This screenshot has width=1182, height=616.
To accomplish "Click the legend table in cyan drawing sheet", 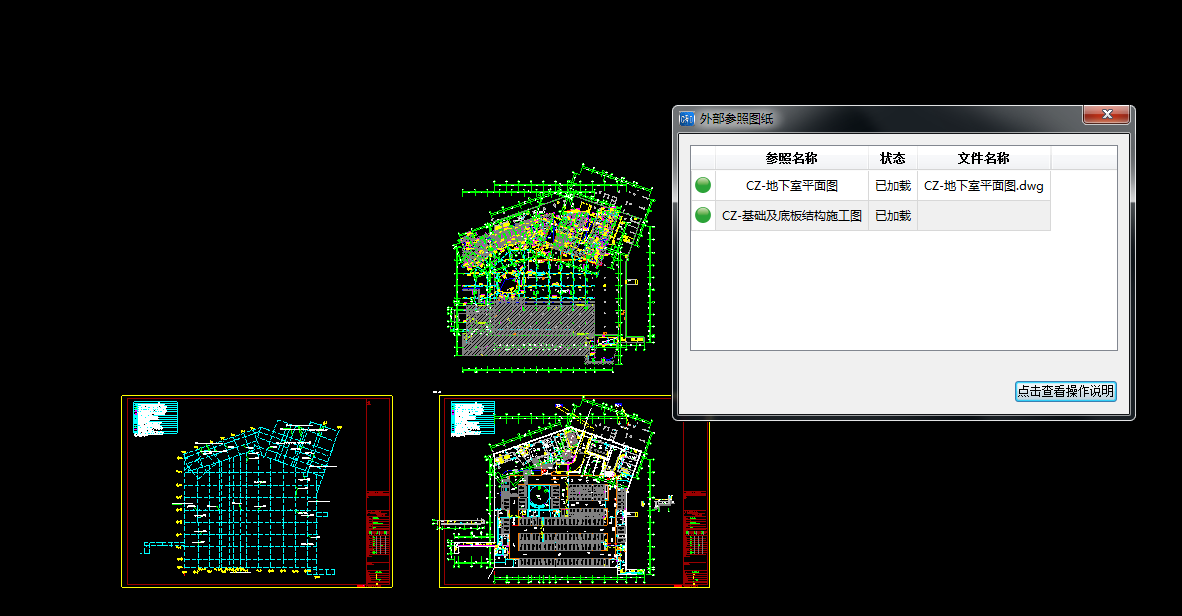I will [155, 418].
